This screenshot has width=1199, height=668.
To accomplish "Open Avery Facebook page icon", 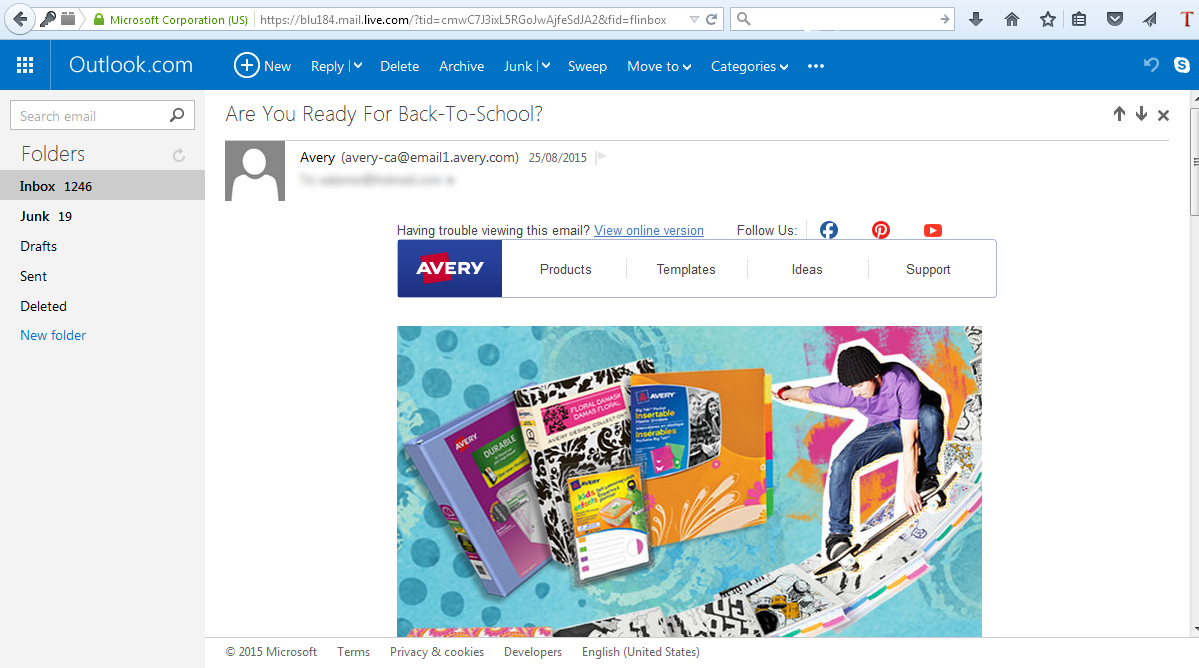I will click(829, 230).
